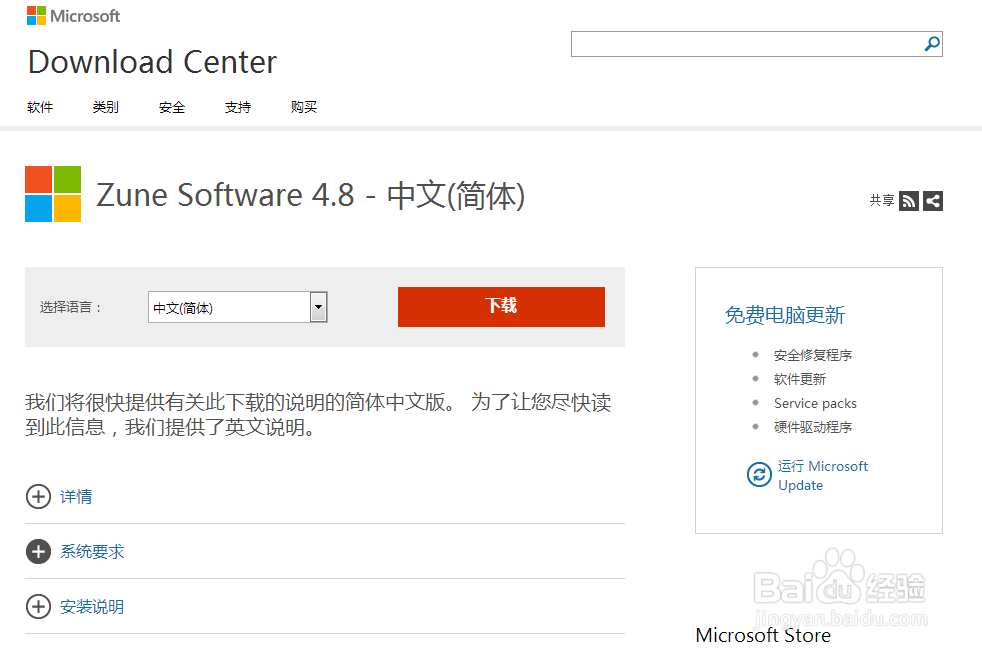
Task: Click the Zune Software colored tiles logo
Action: coord(52,193)
